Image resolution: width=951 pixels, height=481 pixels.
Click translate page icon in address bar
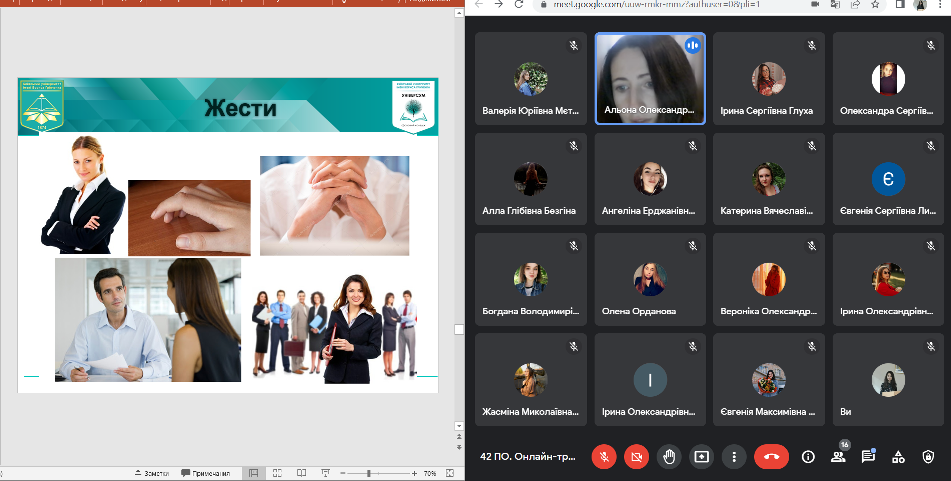coord(835,4)
